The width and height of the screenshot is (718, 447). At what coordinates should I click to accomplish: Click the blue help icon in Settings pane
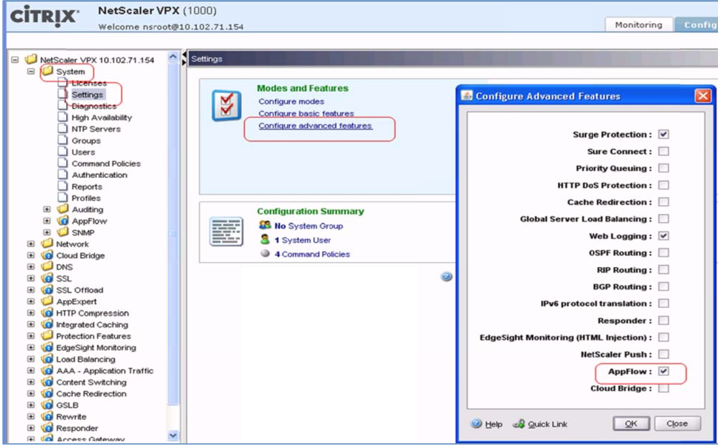pyautogui.click(x=446, y=276)
